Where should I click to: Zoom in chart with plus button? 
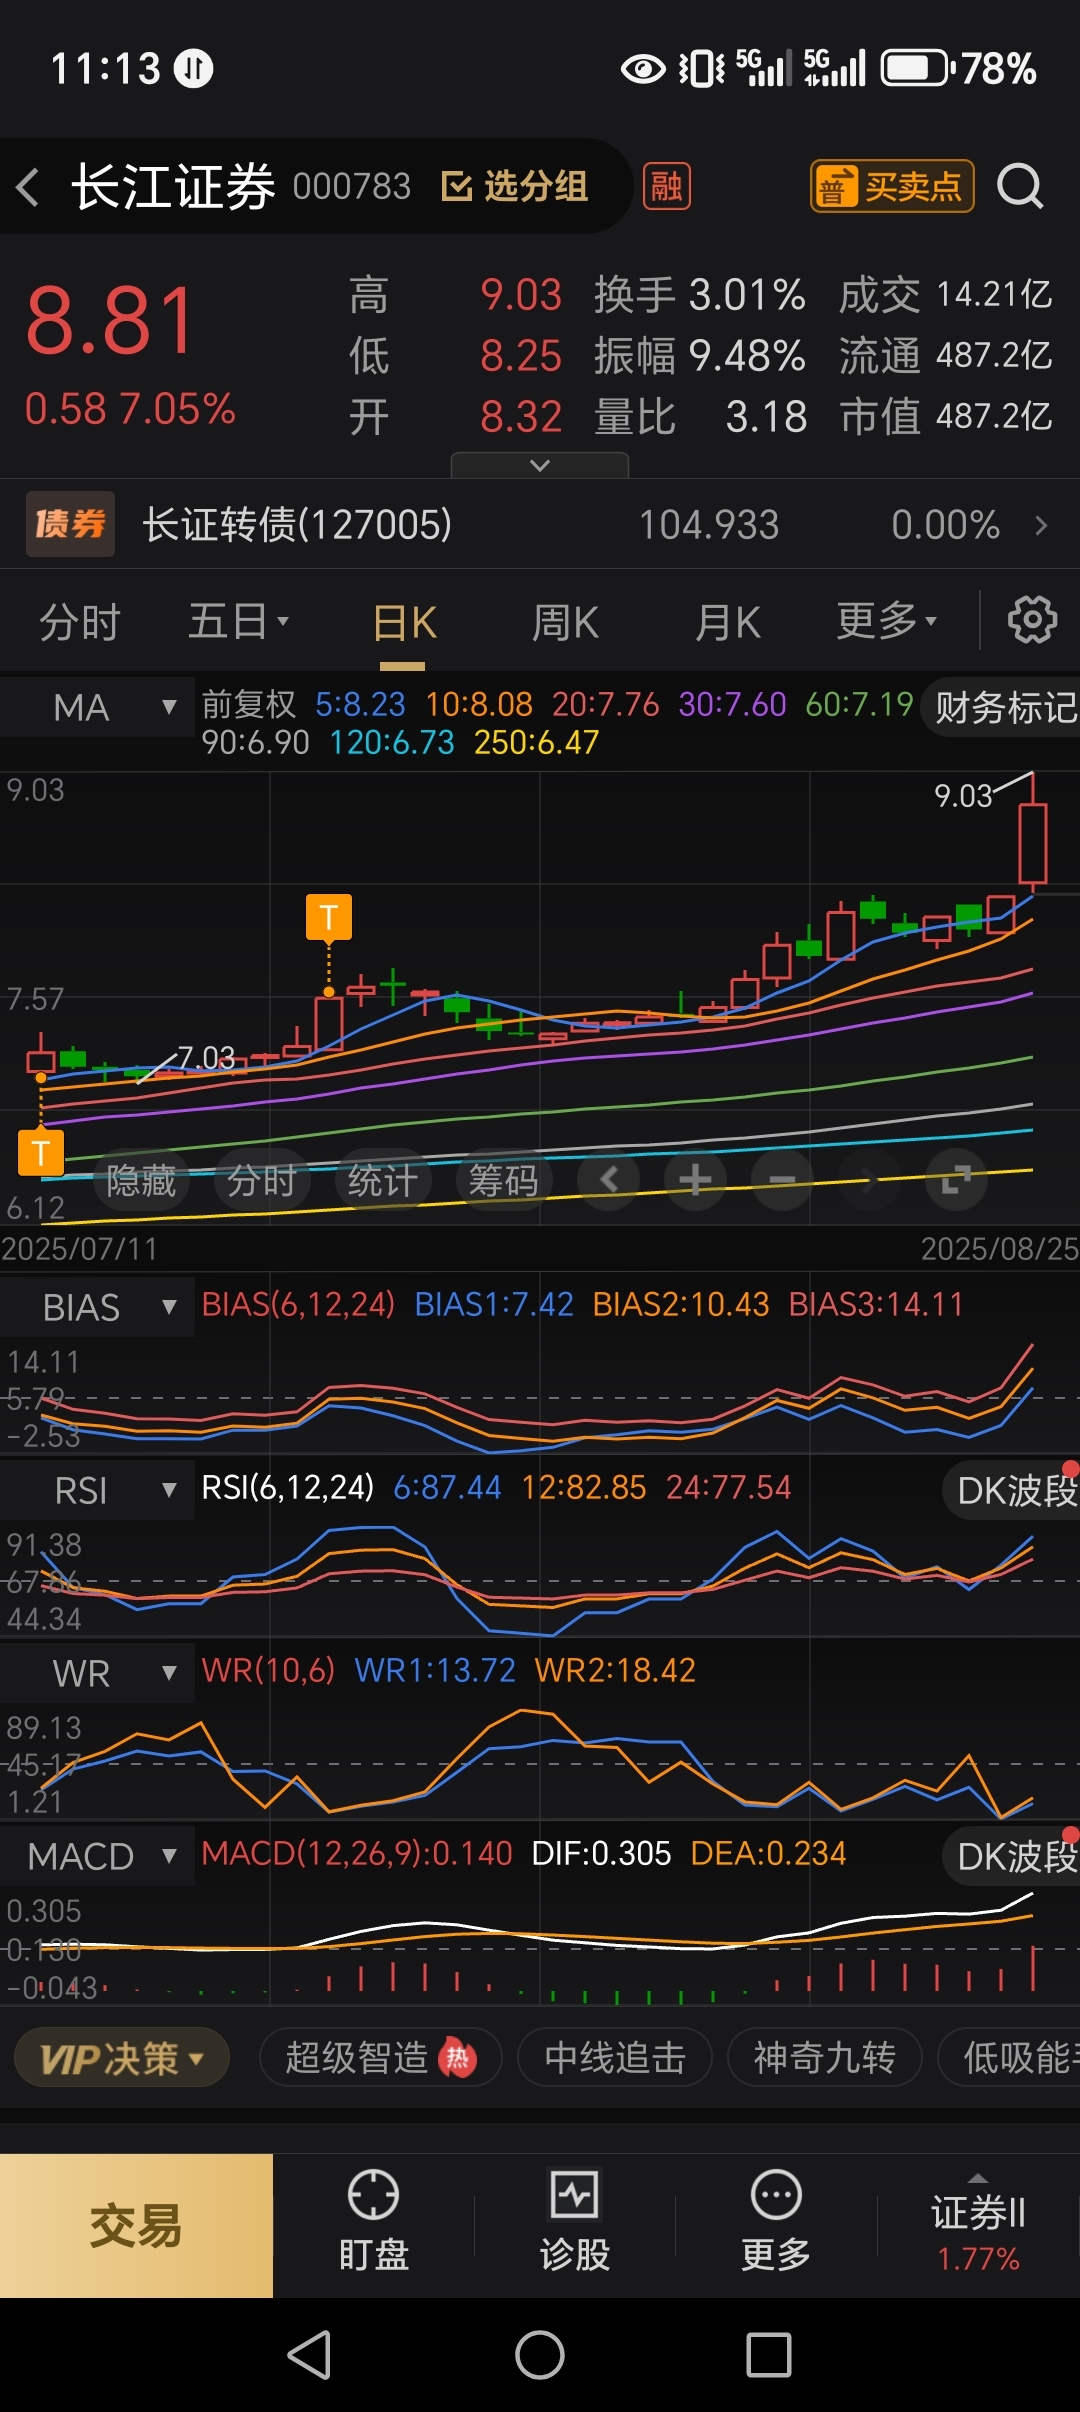click(696, 1181)
